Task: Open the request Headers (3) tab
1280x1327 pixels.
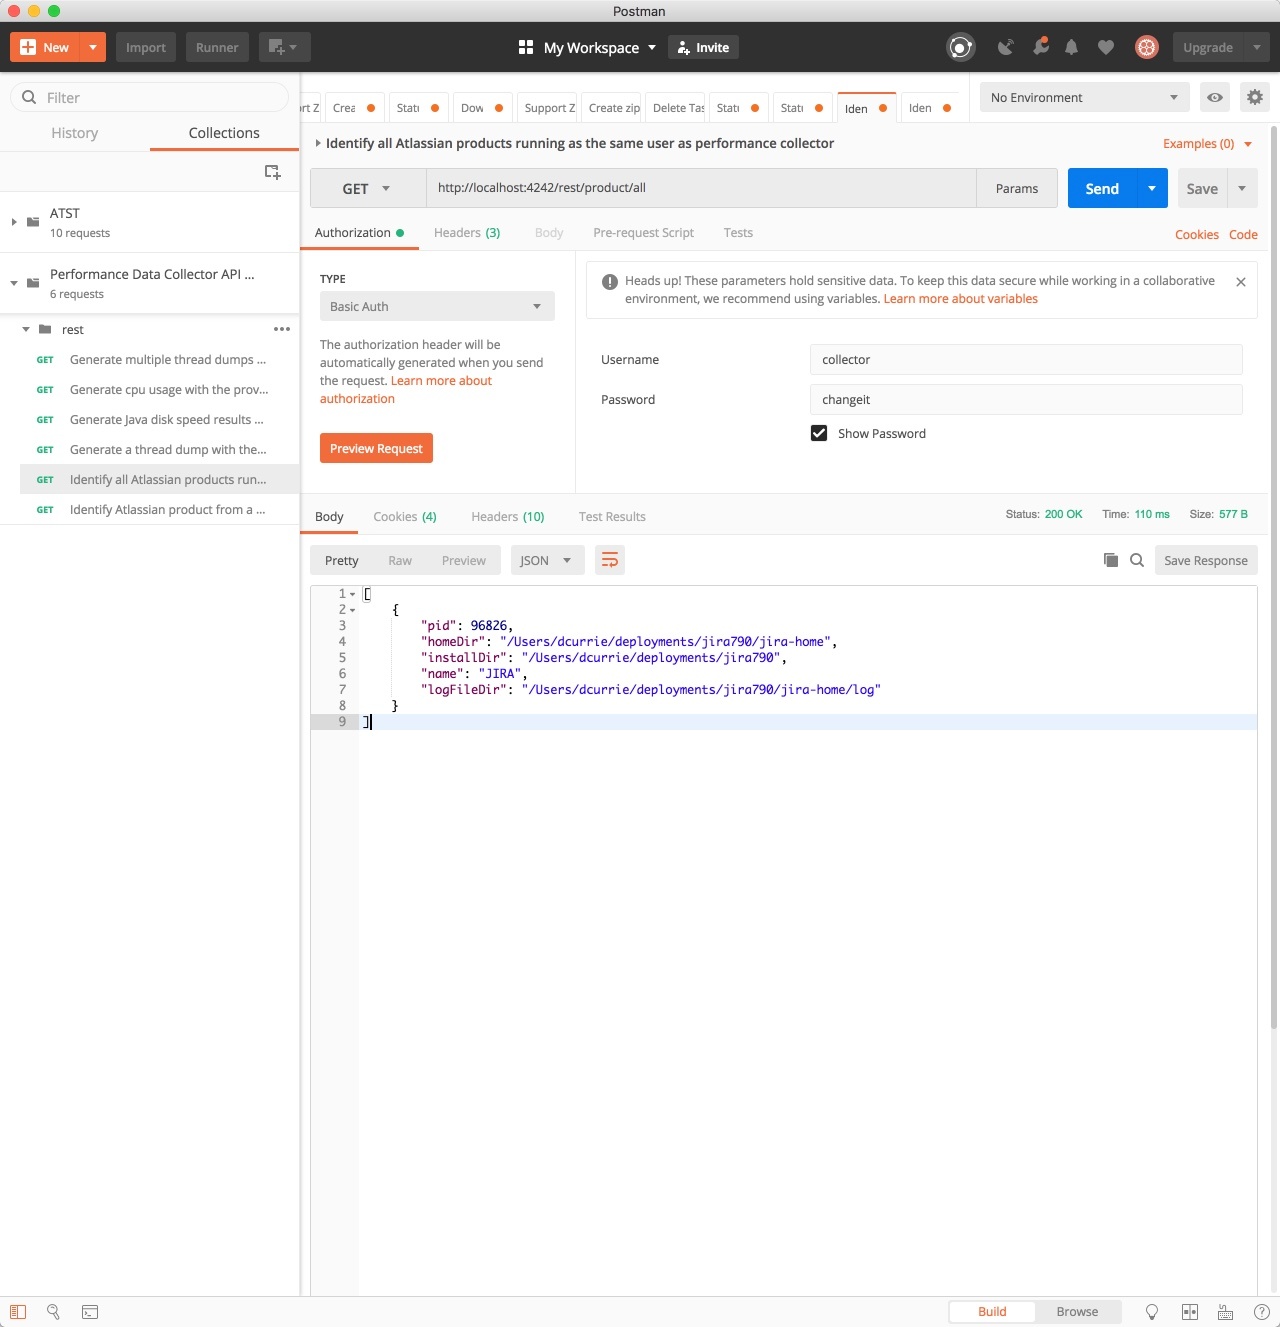Action: [467, 232]
